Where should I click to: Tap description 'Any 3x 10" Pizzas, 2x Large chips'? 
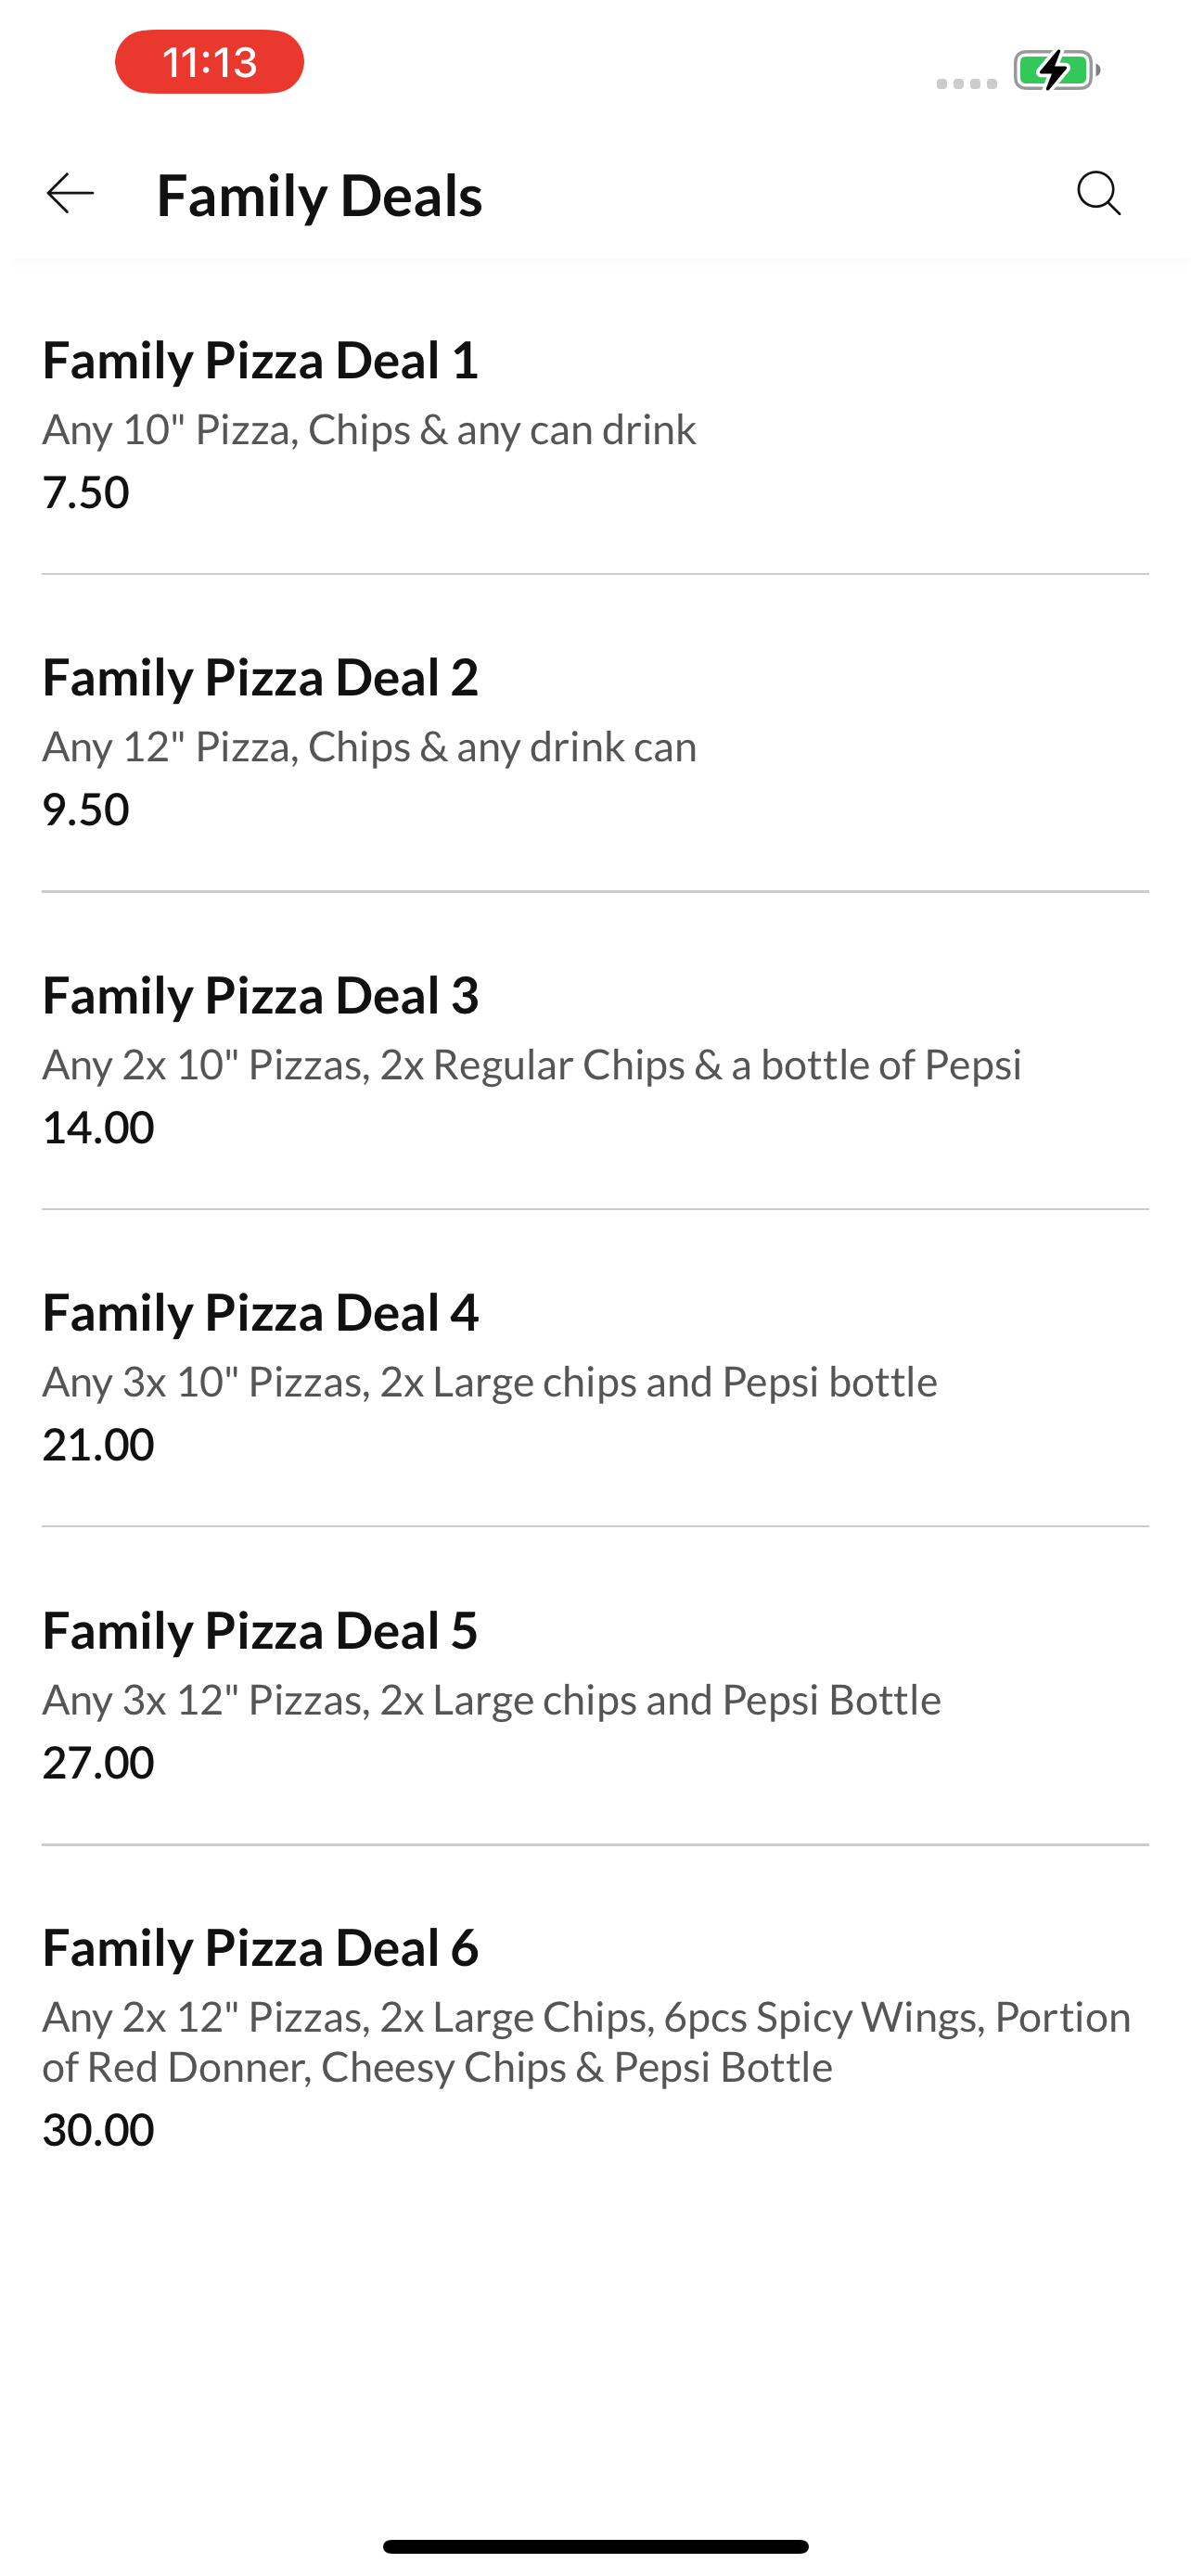coord(490,1382)
